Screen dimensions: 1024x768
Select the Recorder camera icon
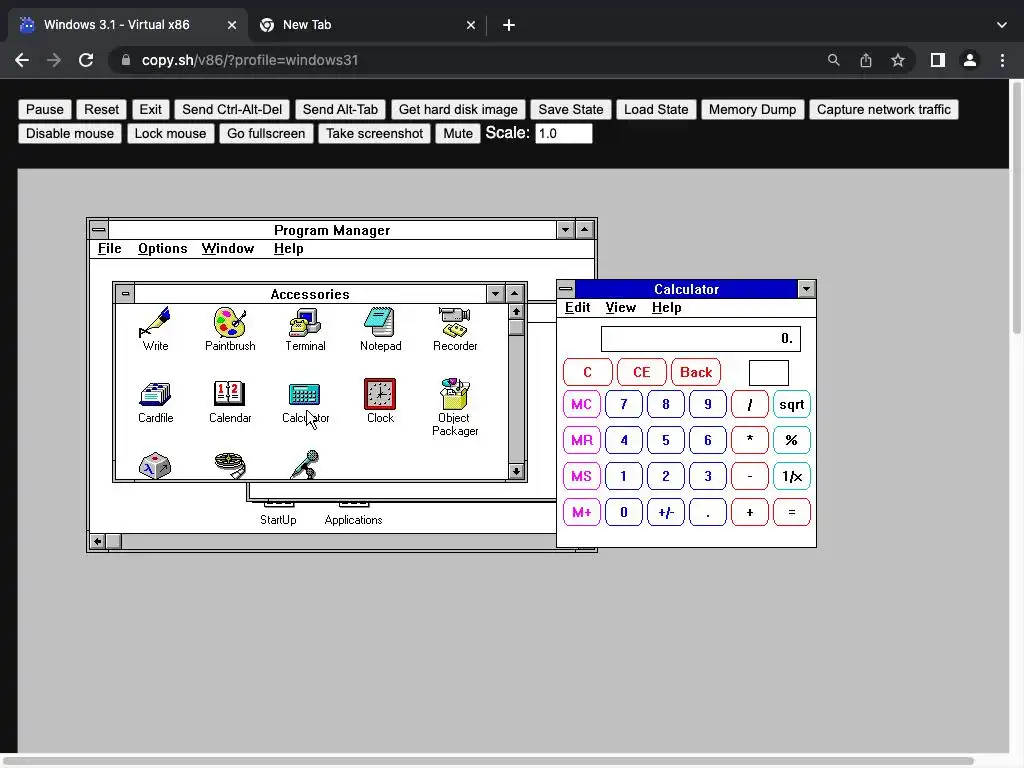(455, 329)
